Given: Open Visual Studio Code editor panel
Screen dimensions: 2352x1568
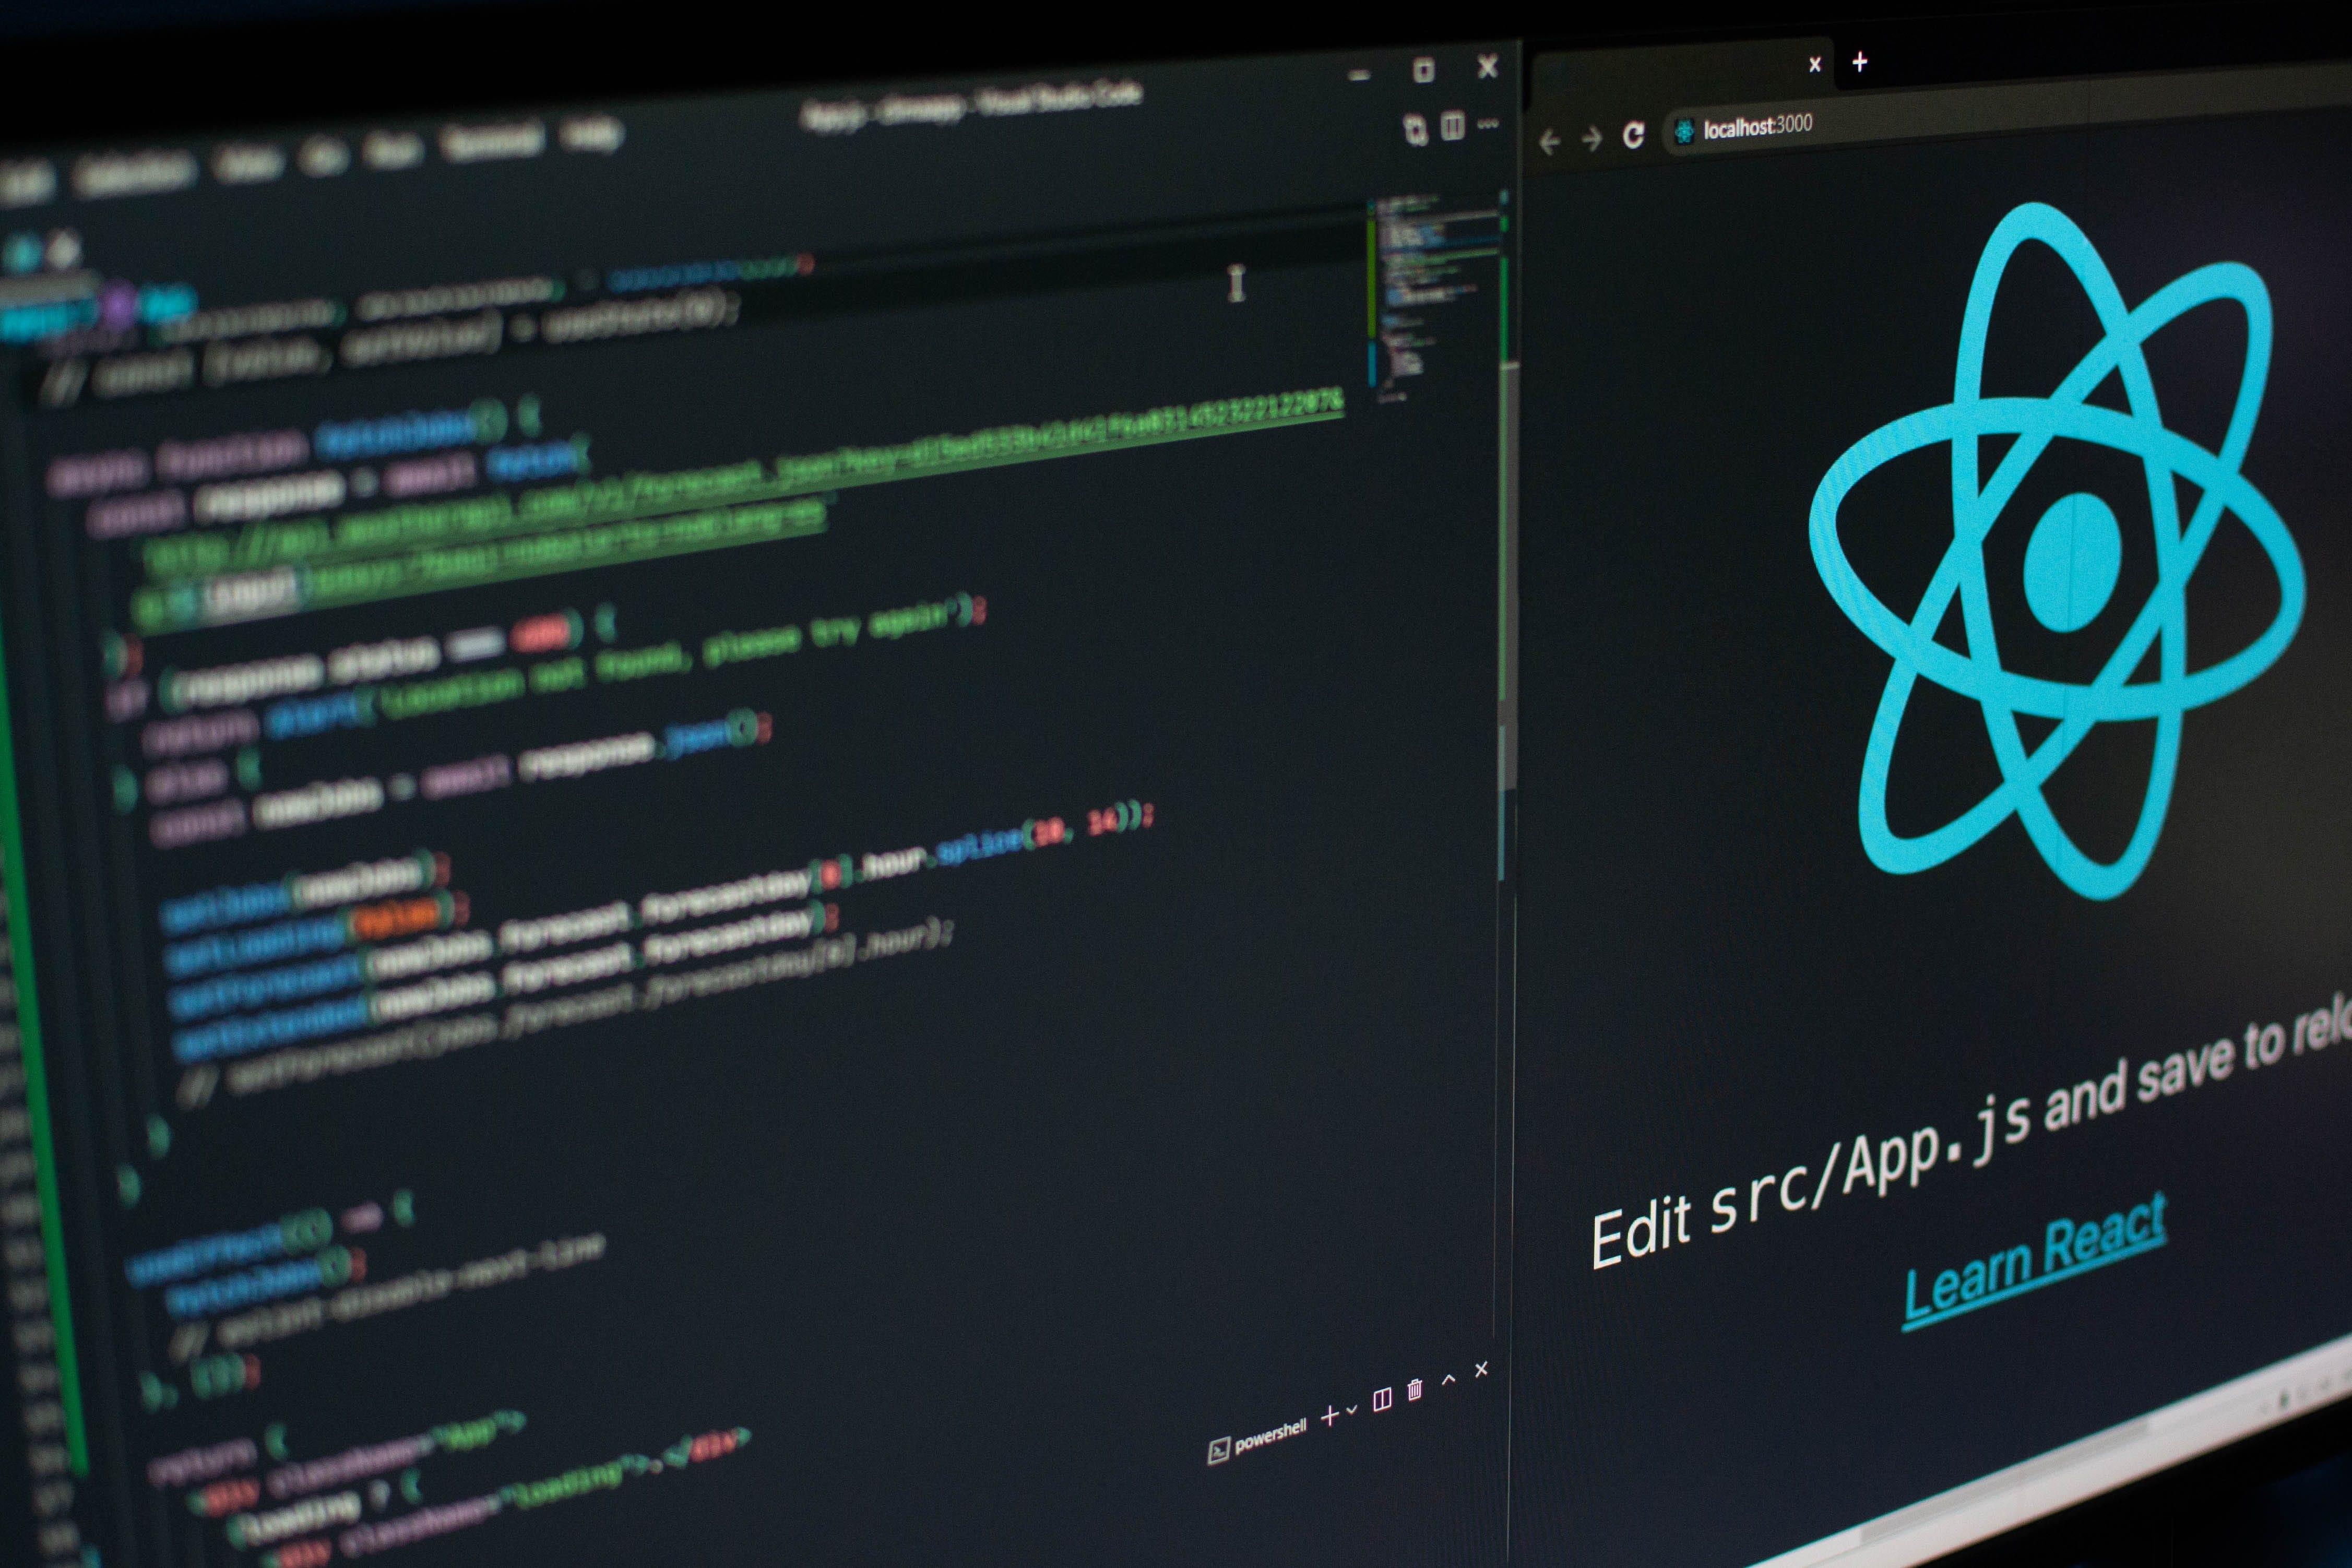Looking at the screenshot, I should [x=700, y=788].
